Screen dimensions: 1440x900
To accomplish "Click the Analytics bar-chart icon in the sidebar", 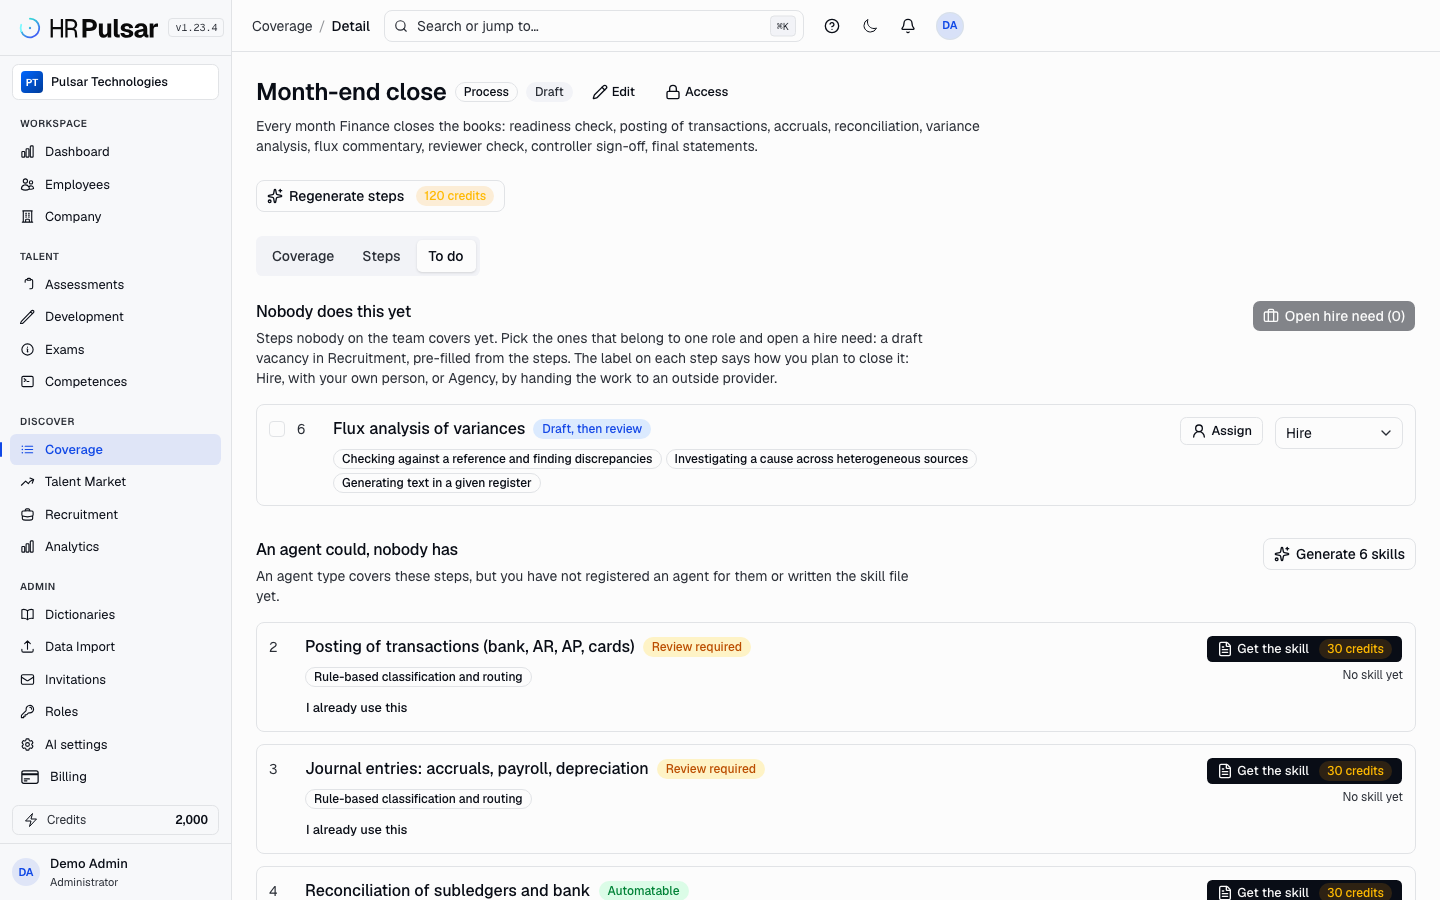I will click(x=28, y=547).
